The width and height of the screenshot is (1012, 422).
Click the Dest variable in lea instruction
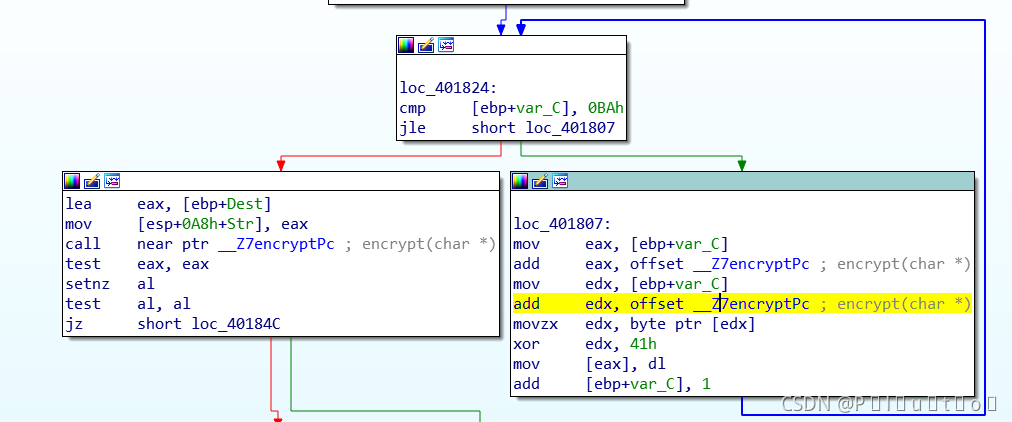(x=245, y=205)
